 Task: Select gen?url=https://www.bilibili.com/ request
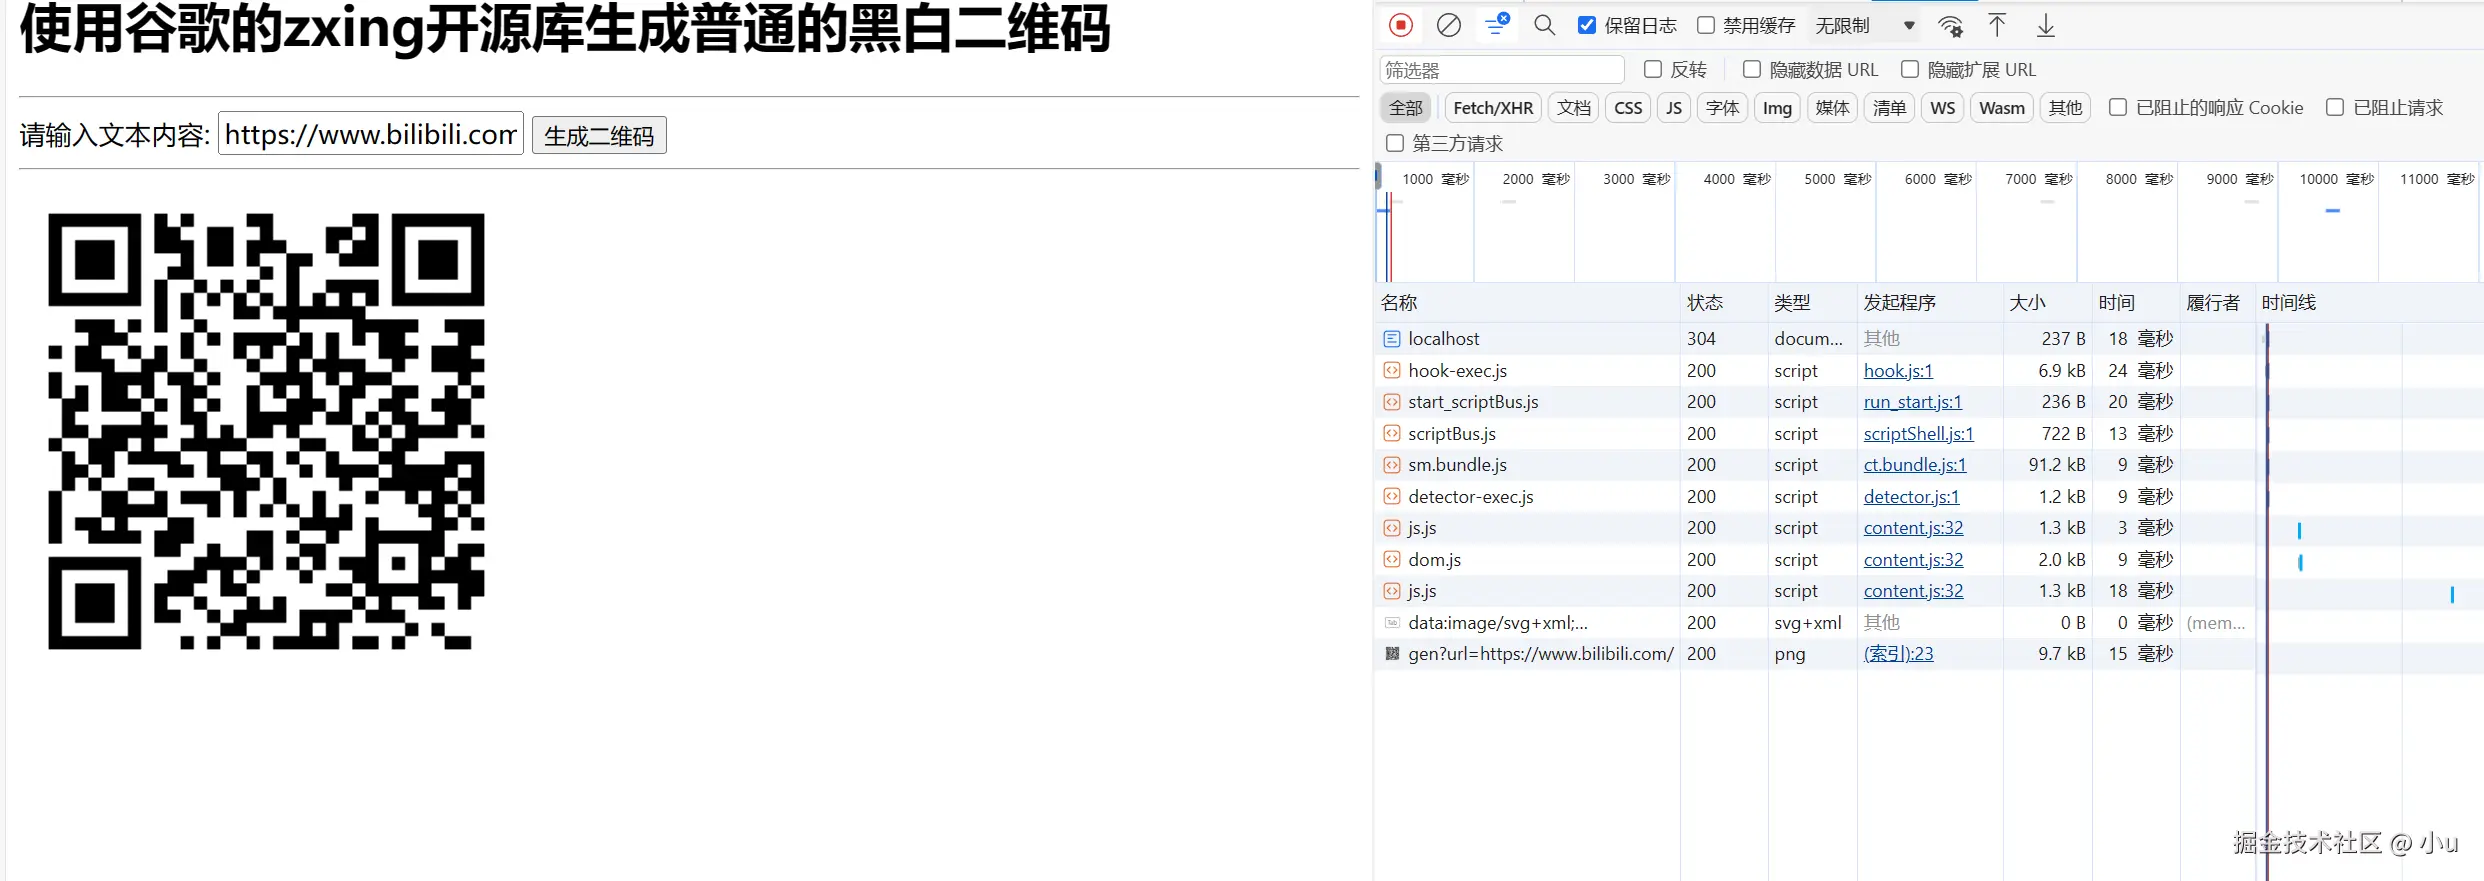click(1930, 654)
